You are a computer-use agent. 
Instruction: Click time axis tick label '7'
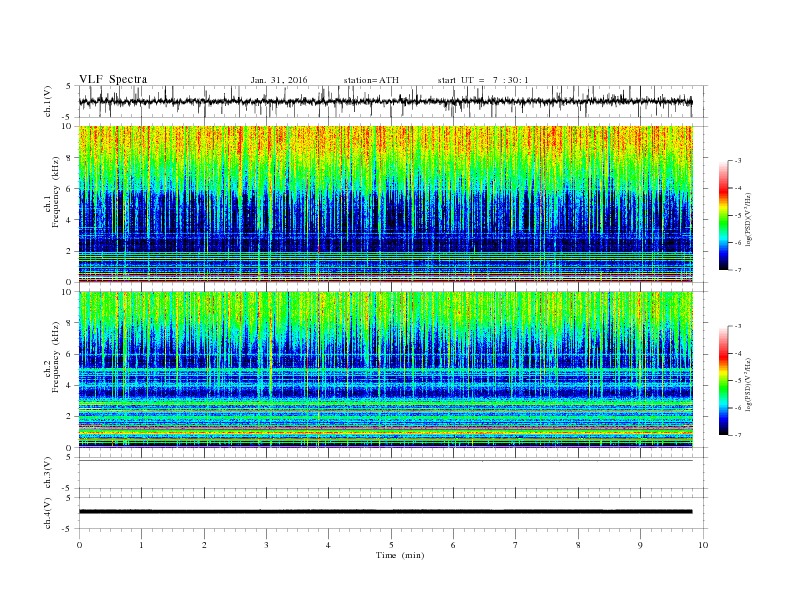[516, 545]
